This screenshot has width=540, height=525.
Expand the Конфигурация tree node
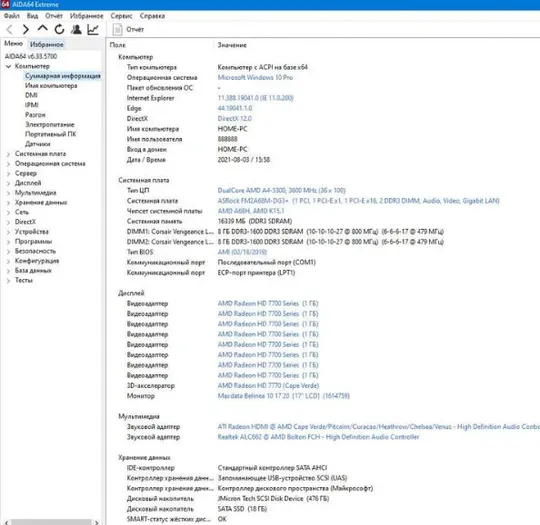coord(8,261)
